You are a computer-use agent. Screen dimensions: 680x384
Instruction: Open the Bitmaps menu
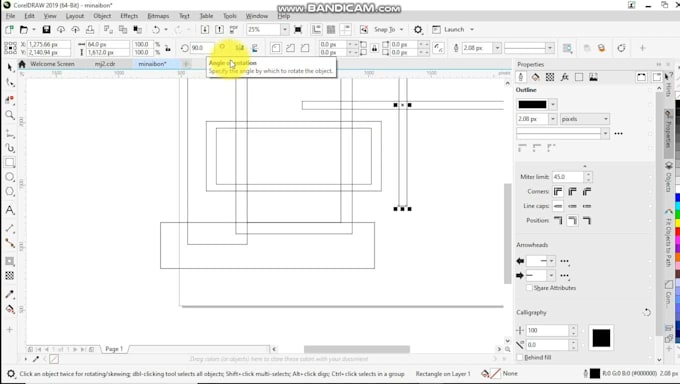pyautogui.click(x=158, y=16)
